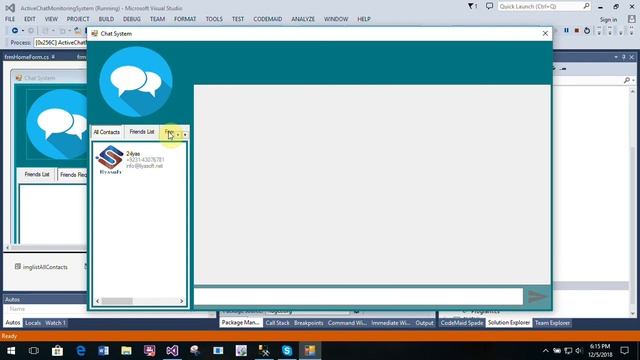Screen dimensions: 640x360
Task: Click the Solution Explorer search magnifier
Action: point(627,80)
